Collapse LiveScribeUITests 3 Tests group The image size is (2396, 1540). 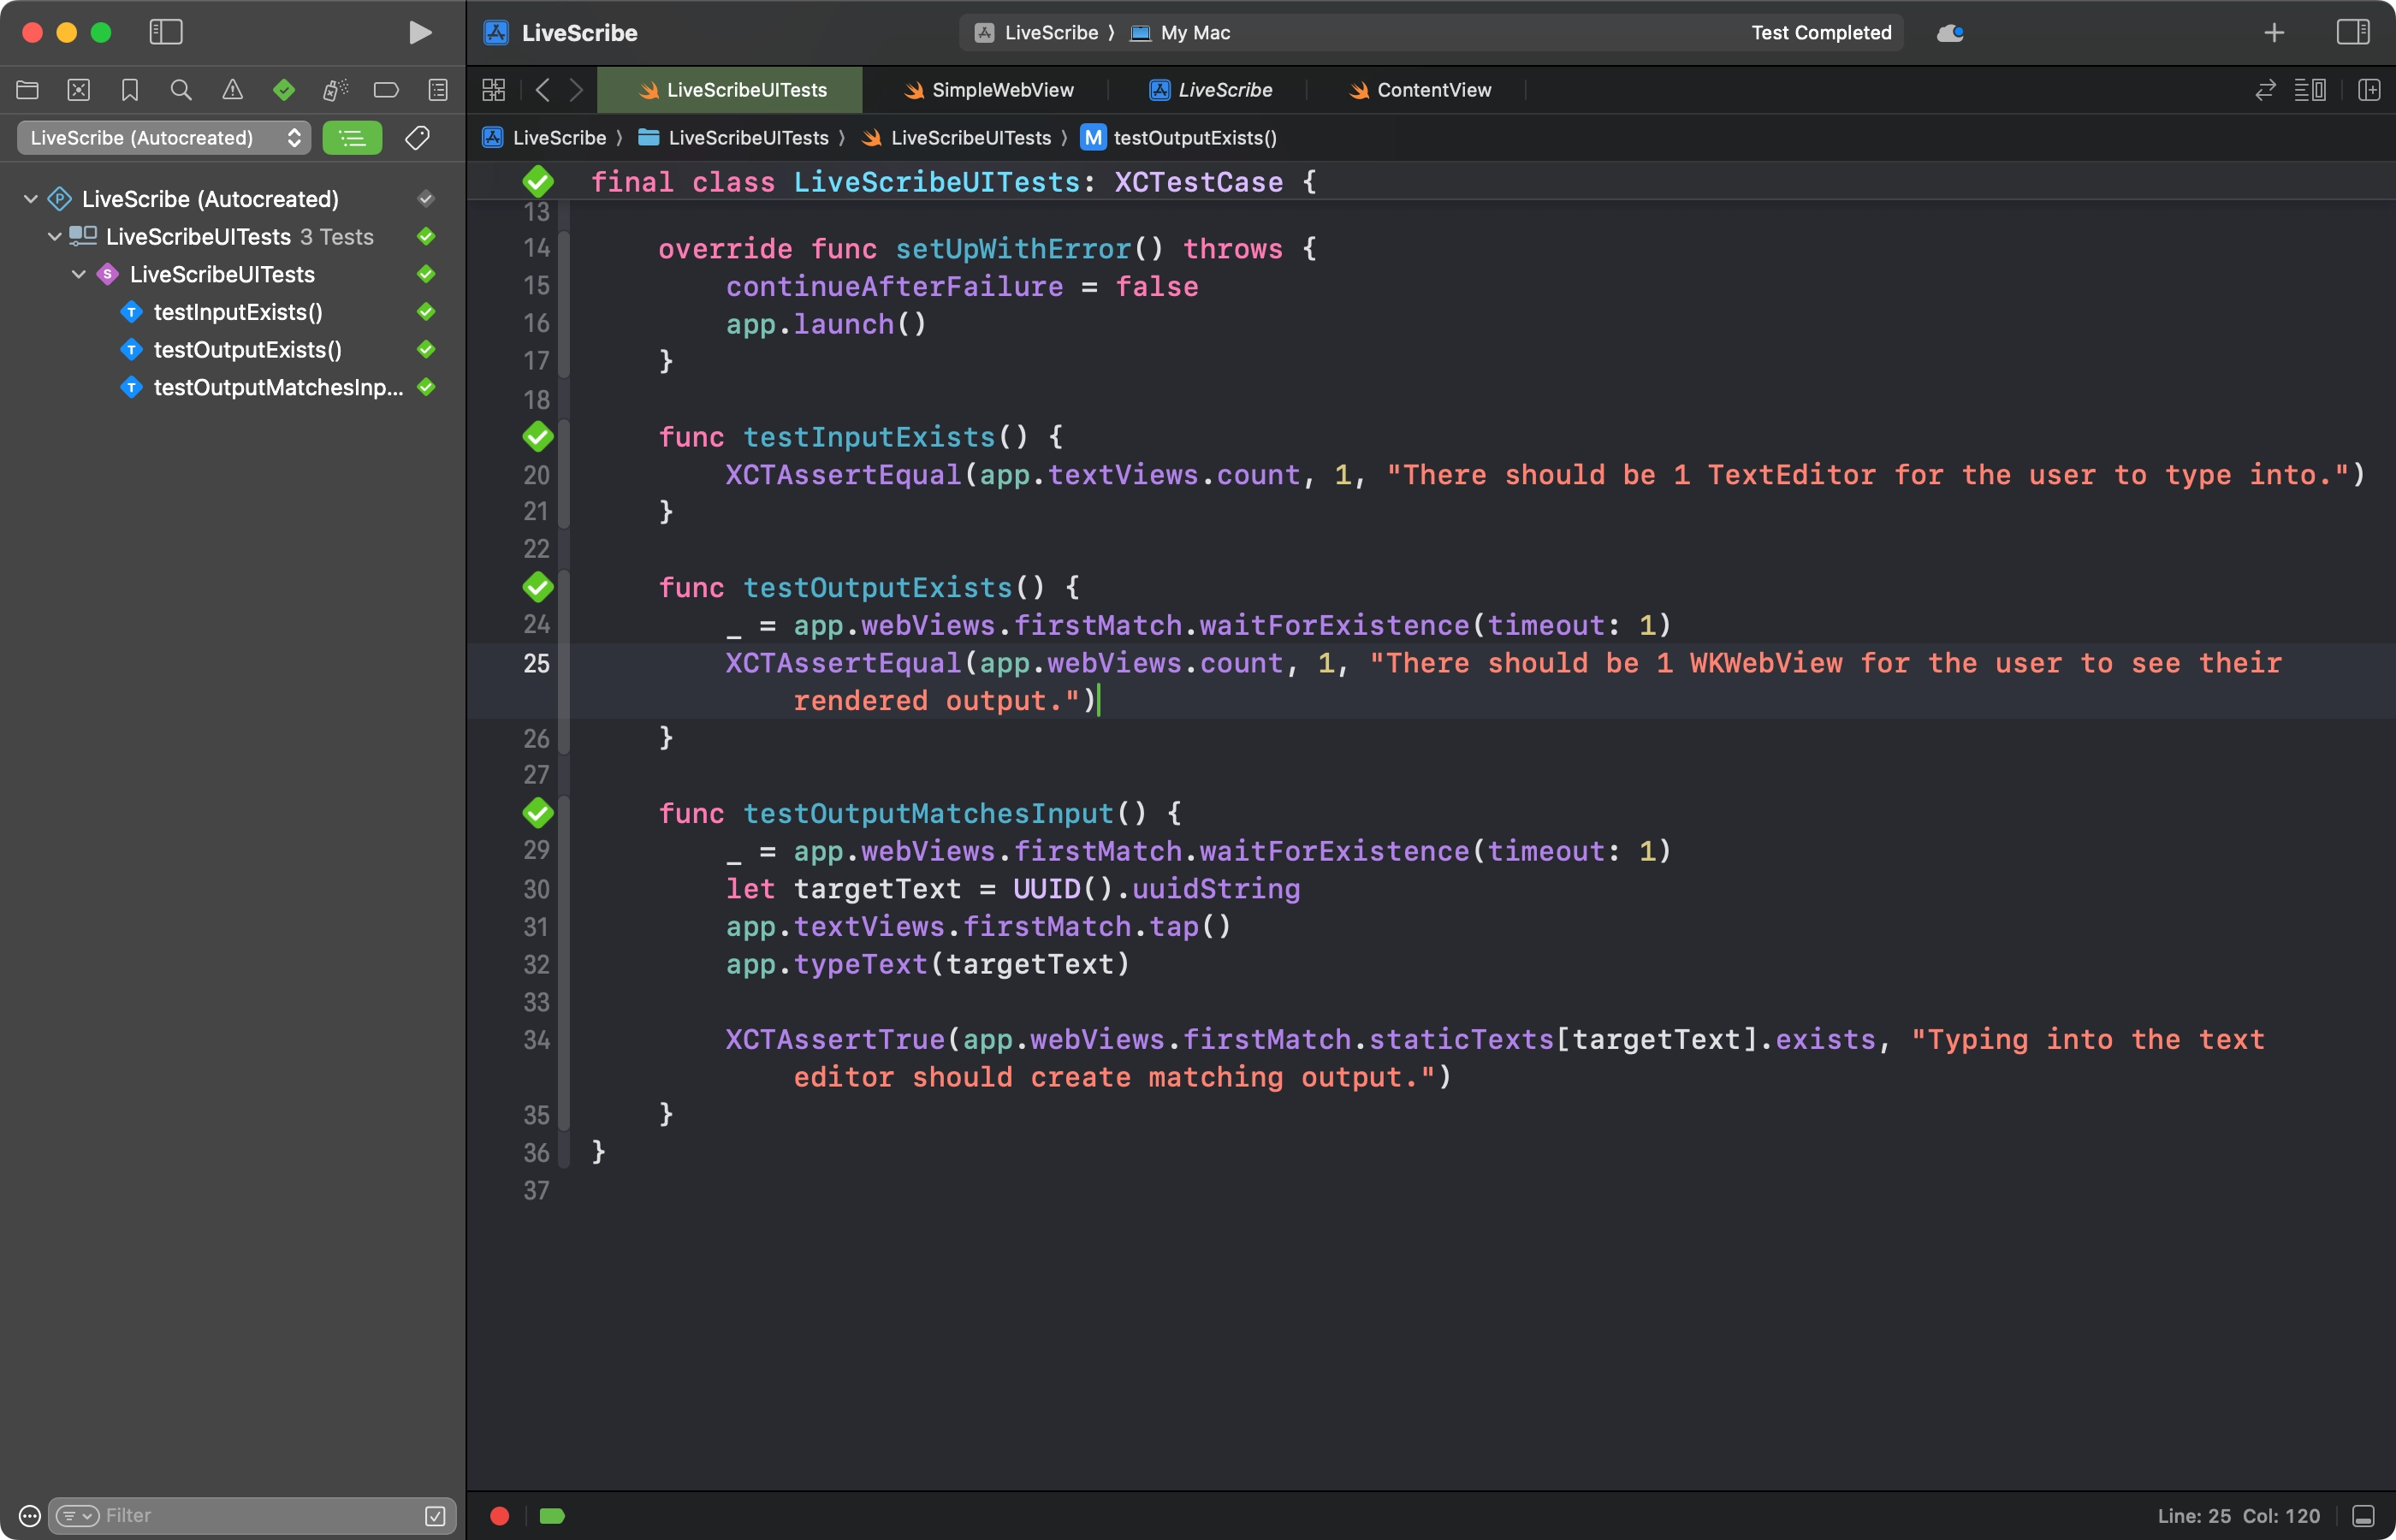tap(55, 237)
